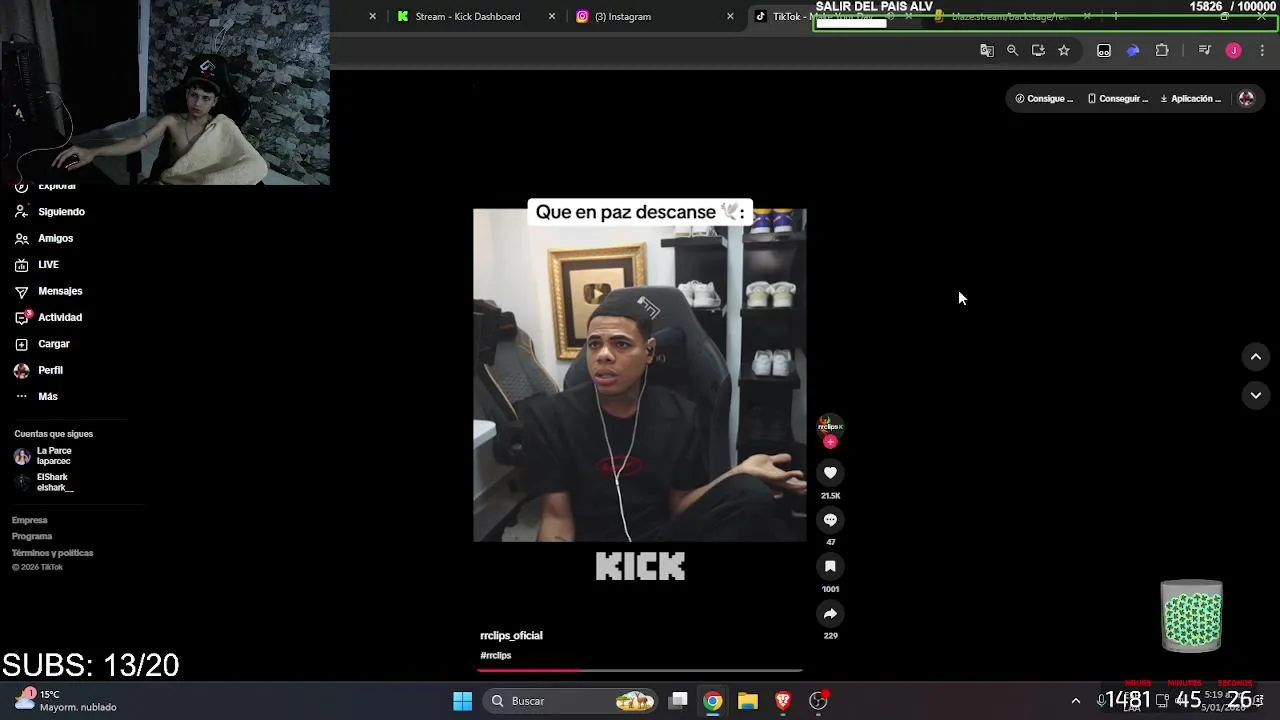This screenshot has height=720, width=1280.
Task: Click the Aplicación download button
Action: 1191,99
